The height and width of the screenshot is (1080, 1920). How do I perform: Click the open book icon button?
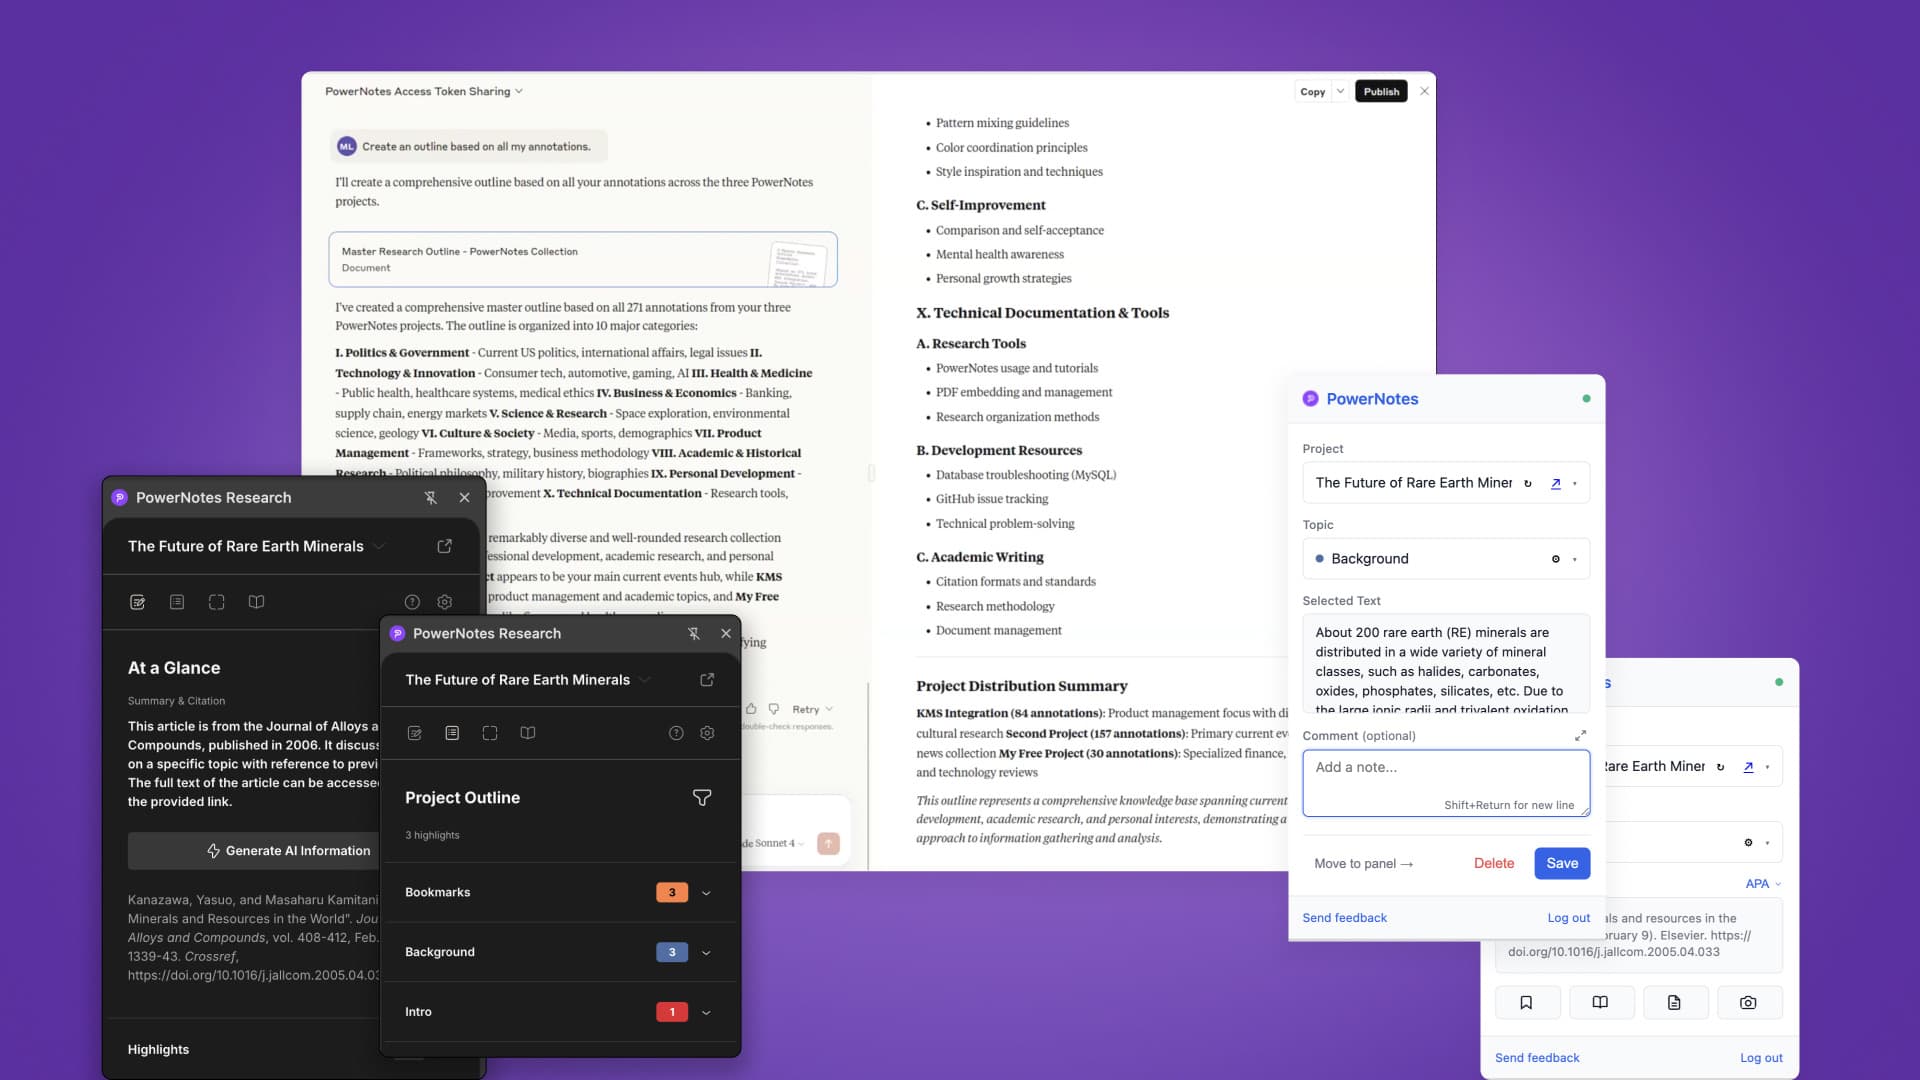click(1600, 1002)
